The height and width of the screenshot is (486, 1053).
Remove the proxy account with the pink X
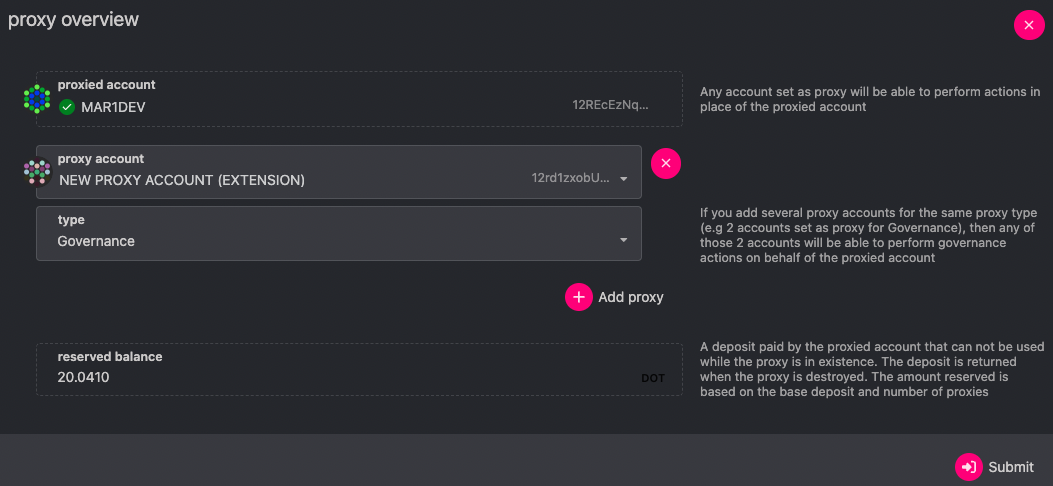666,164
